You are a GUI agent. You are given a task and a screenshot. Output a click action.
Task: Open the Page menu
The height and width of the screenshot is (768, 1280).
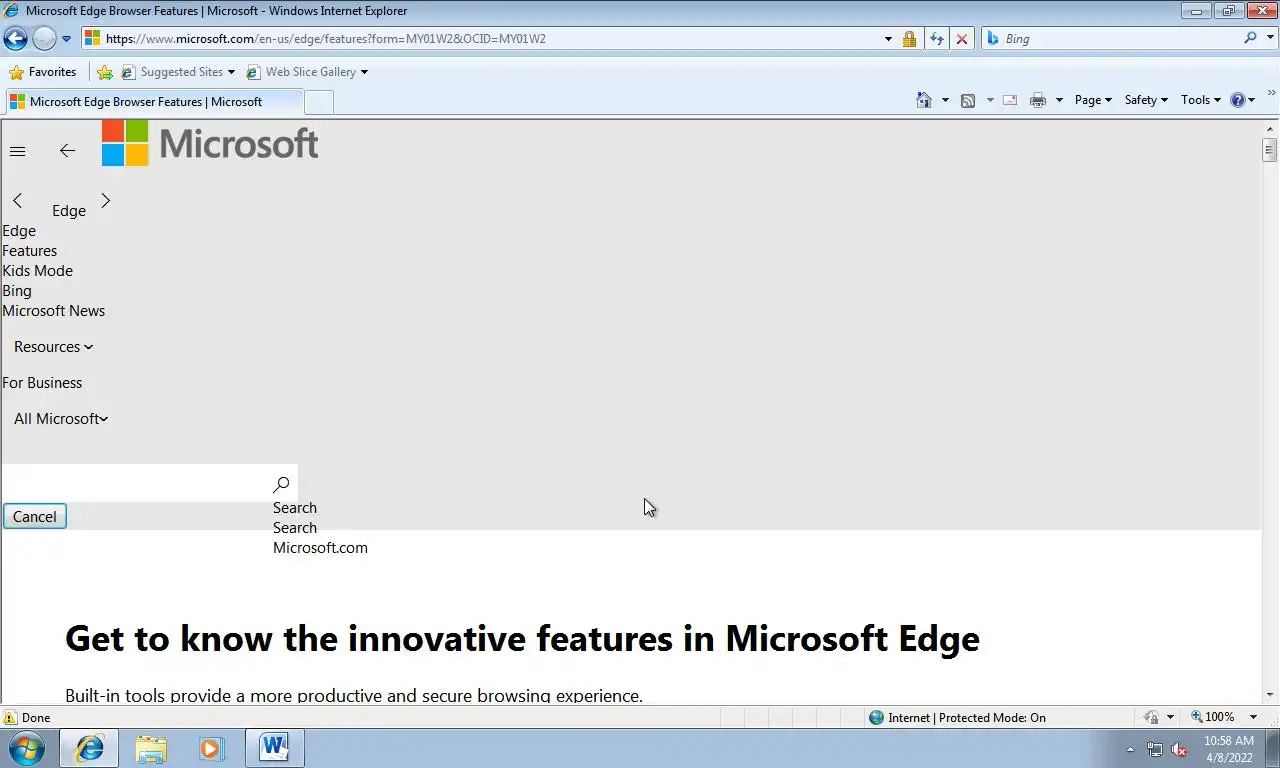(x=1093, y=100)
